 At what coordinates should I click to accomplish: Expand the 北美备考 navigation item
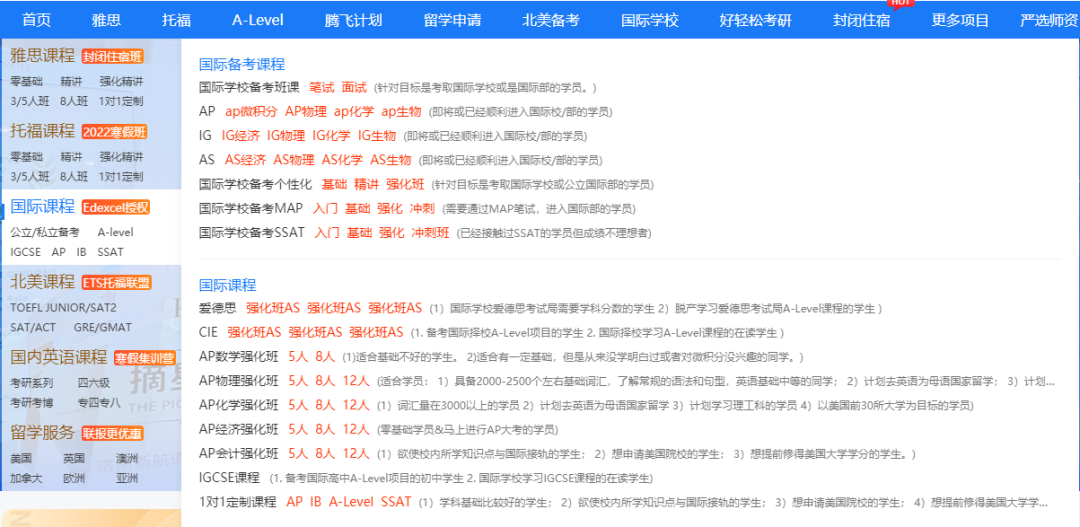[x=550, y=20]
